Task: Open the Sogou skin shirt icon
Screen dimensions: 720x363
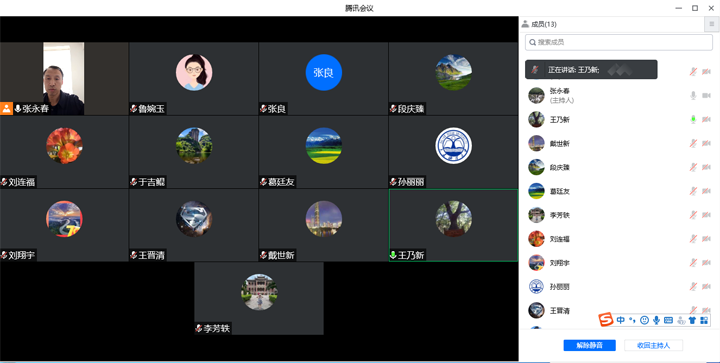Action: pyautogui.click(x=692, y=320)
